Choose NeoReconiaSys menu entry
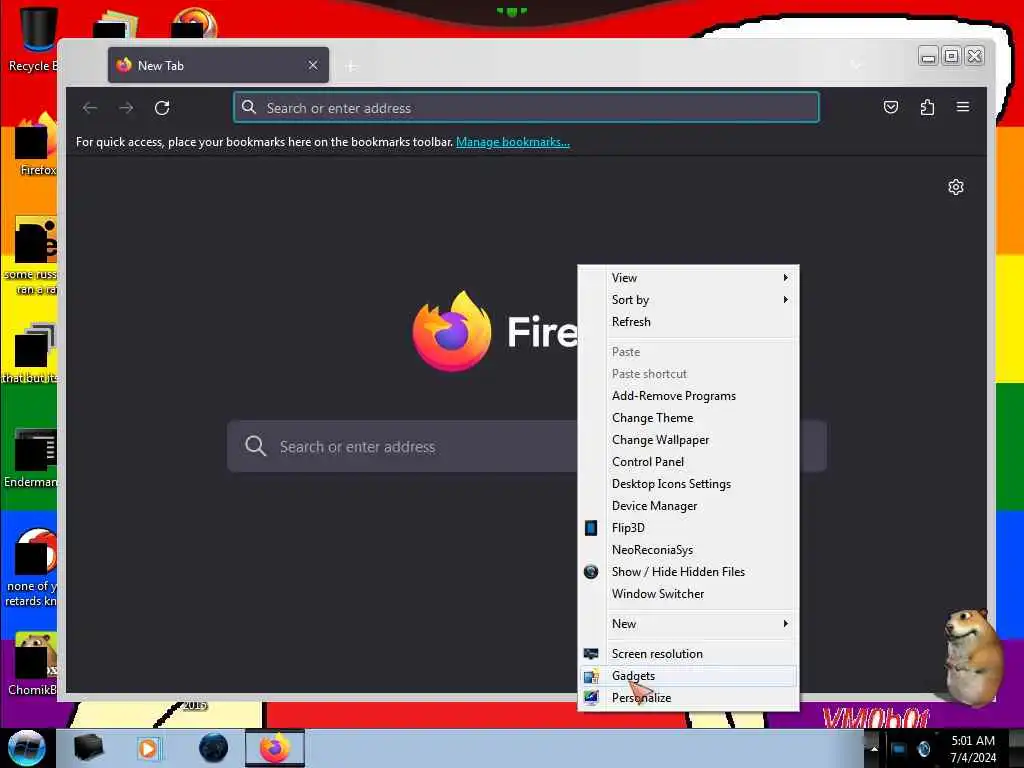The height and width of the screenshot is (768, 1024). coord(688,550)
